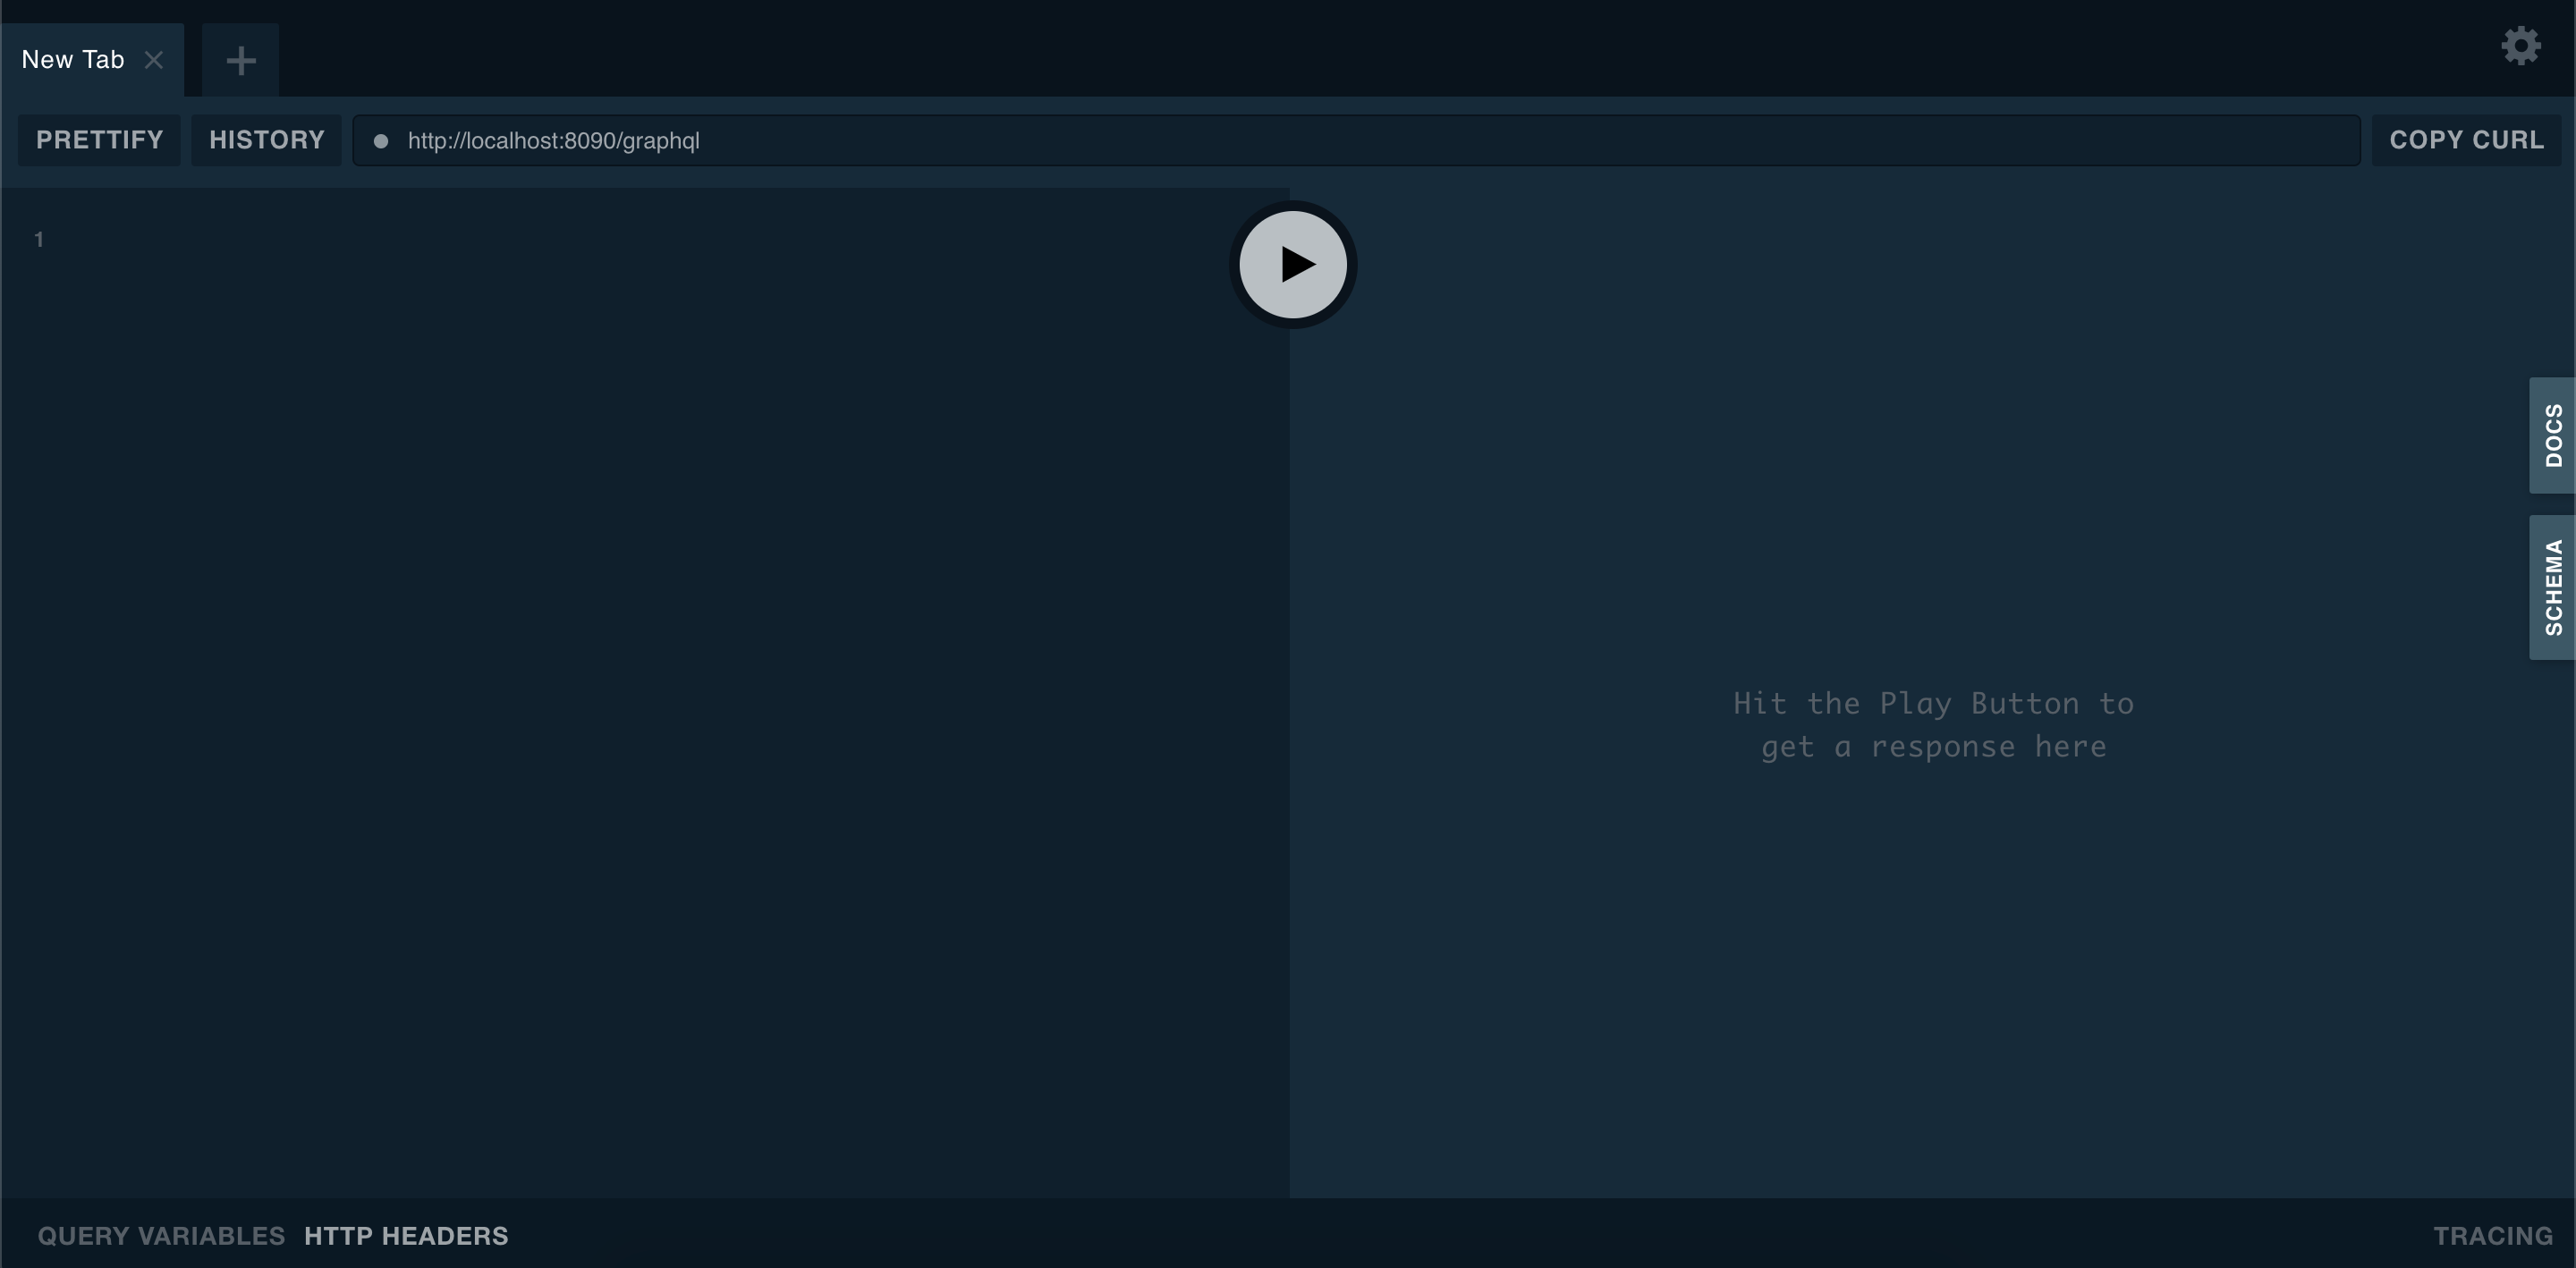Screen dimensions: 2576x1268
Task: Expand the SCHEMA side panel
Action: (2552, 587)
